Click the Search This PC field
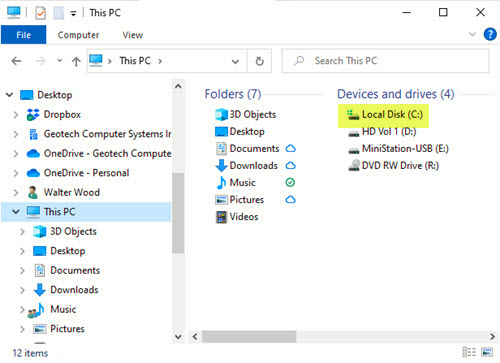 pos(385,61)
